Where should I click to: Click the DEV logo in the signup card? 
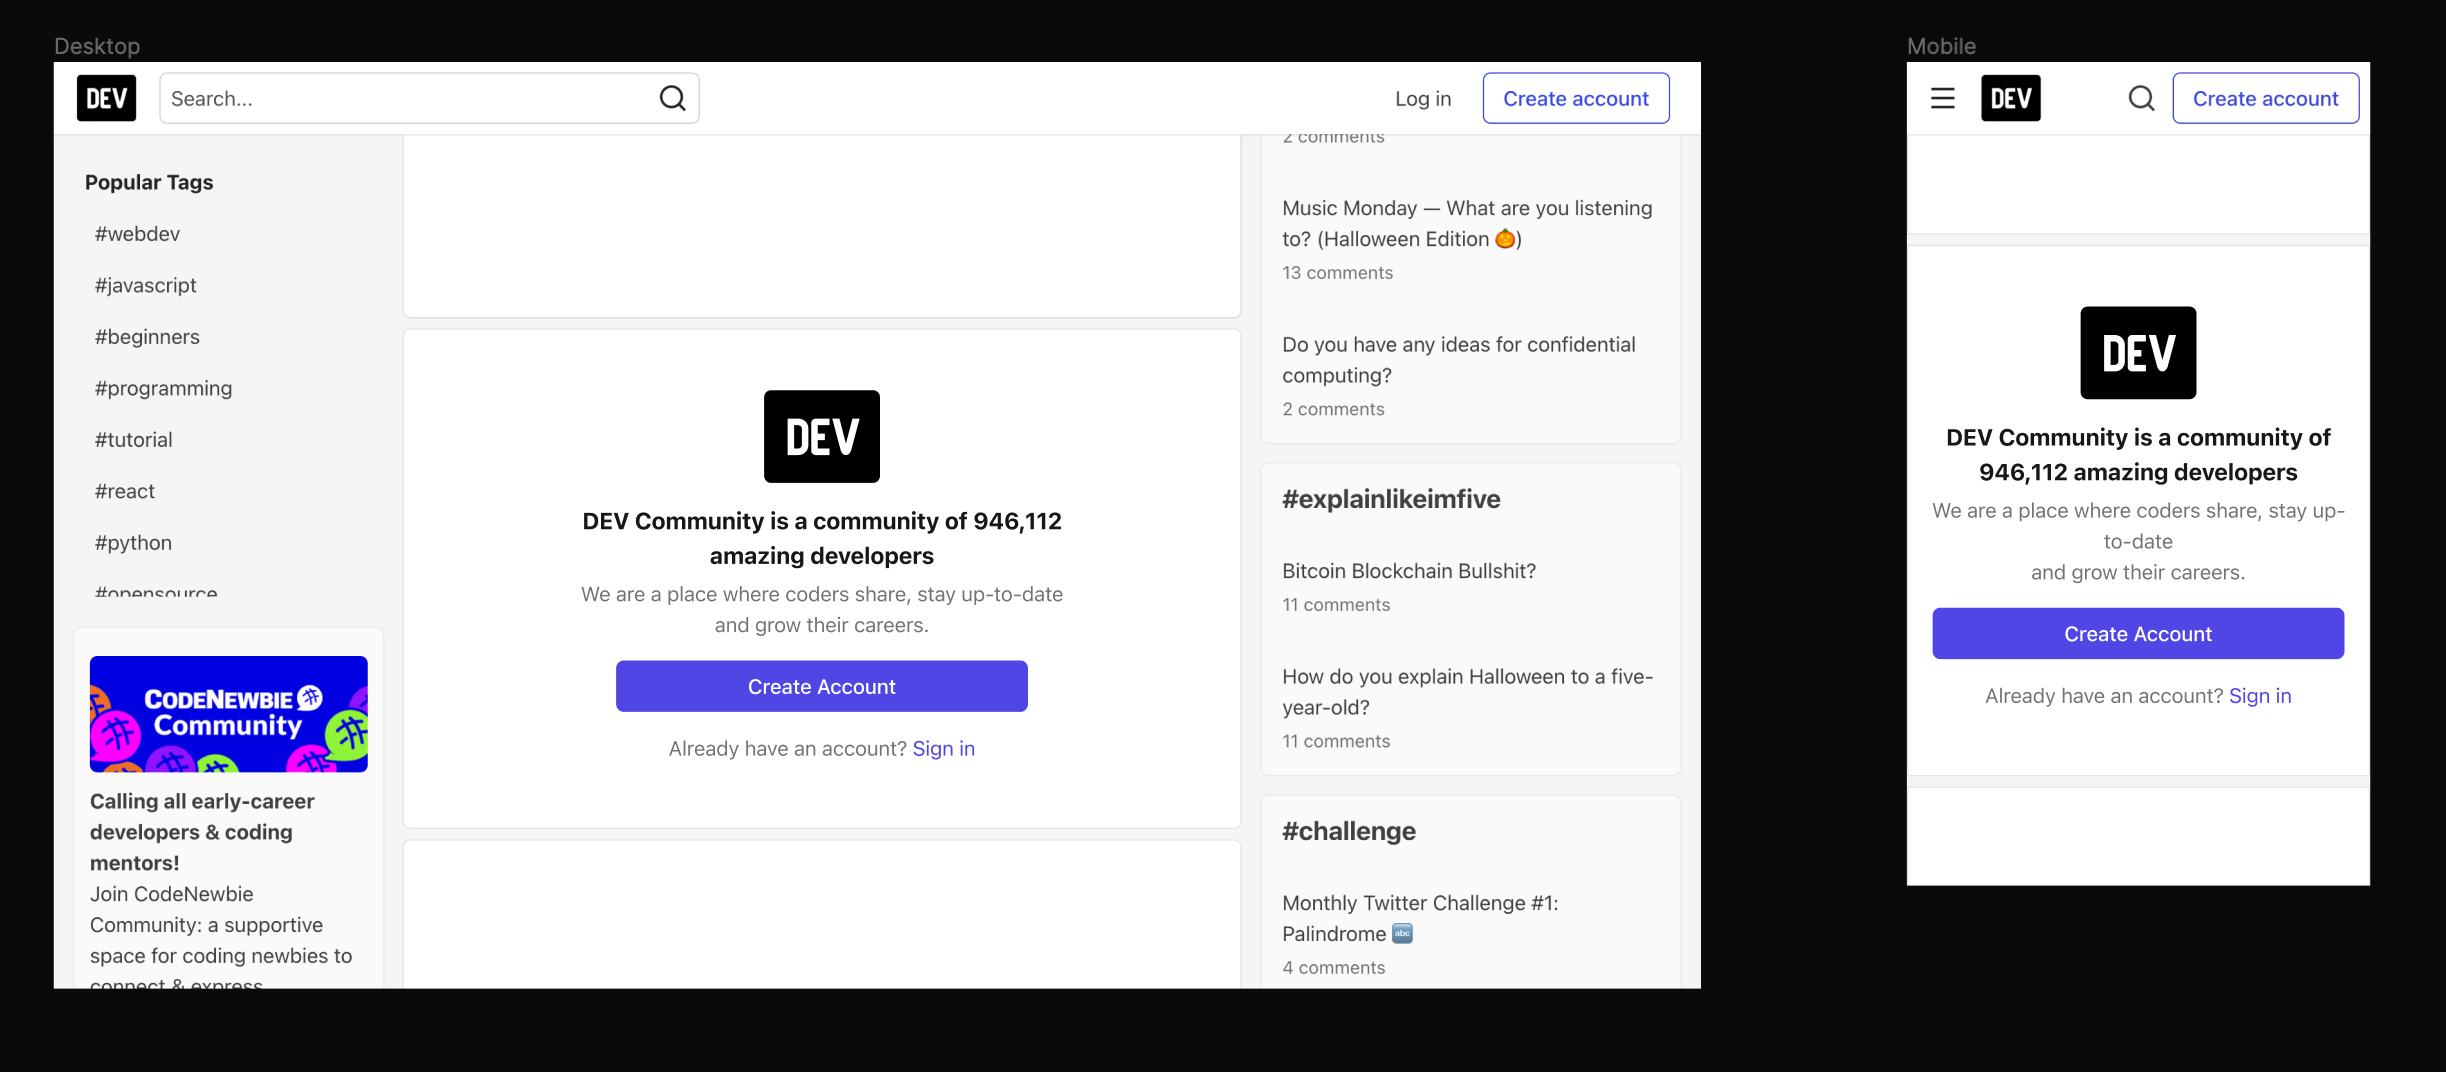tap(821, 436)
